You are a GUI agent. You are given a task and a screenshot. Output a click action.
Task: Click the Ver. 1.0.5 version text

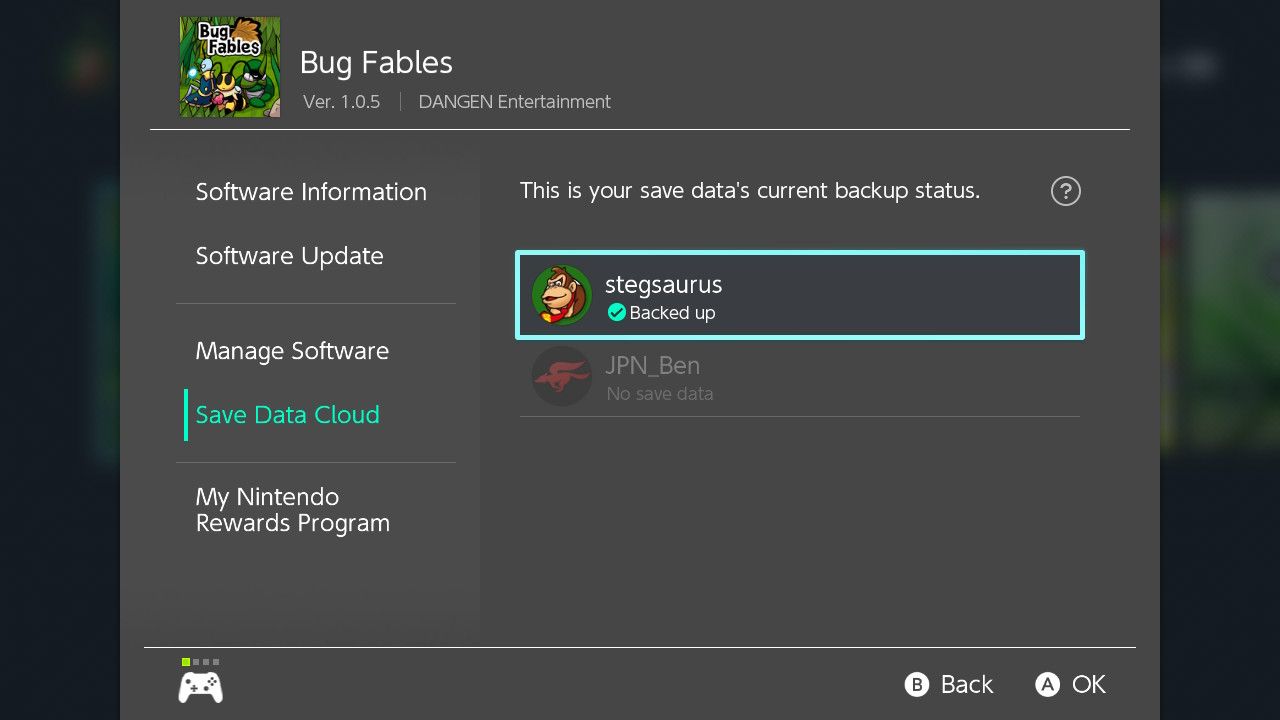341,102
